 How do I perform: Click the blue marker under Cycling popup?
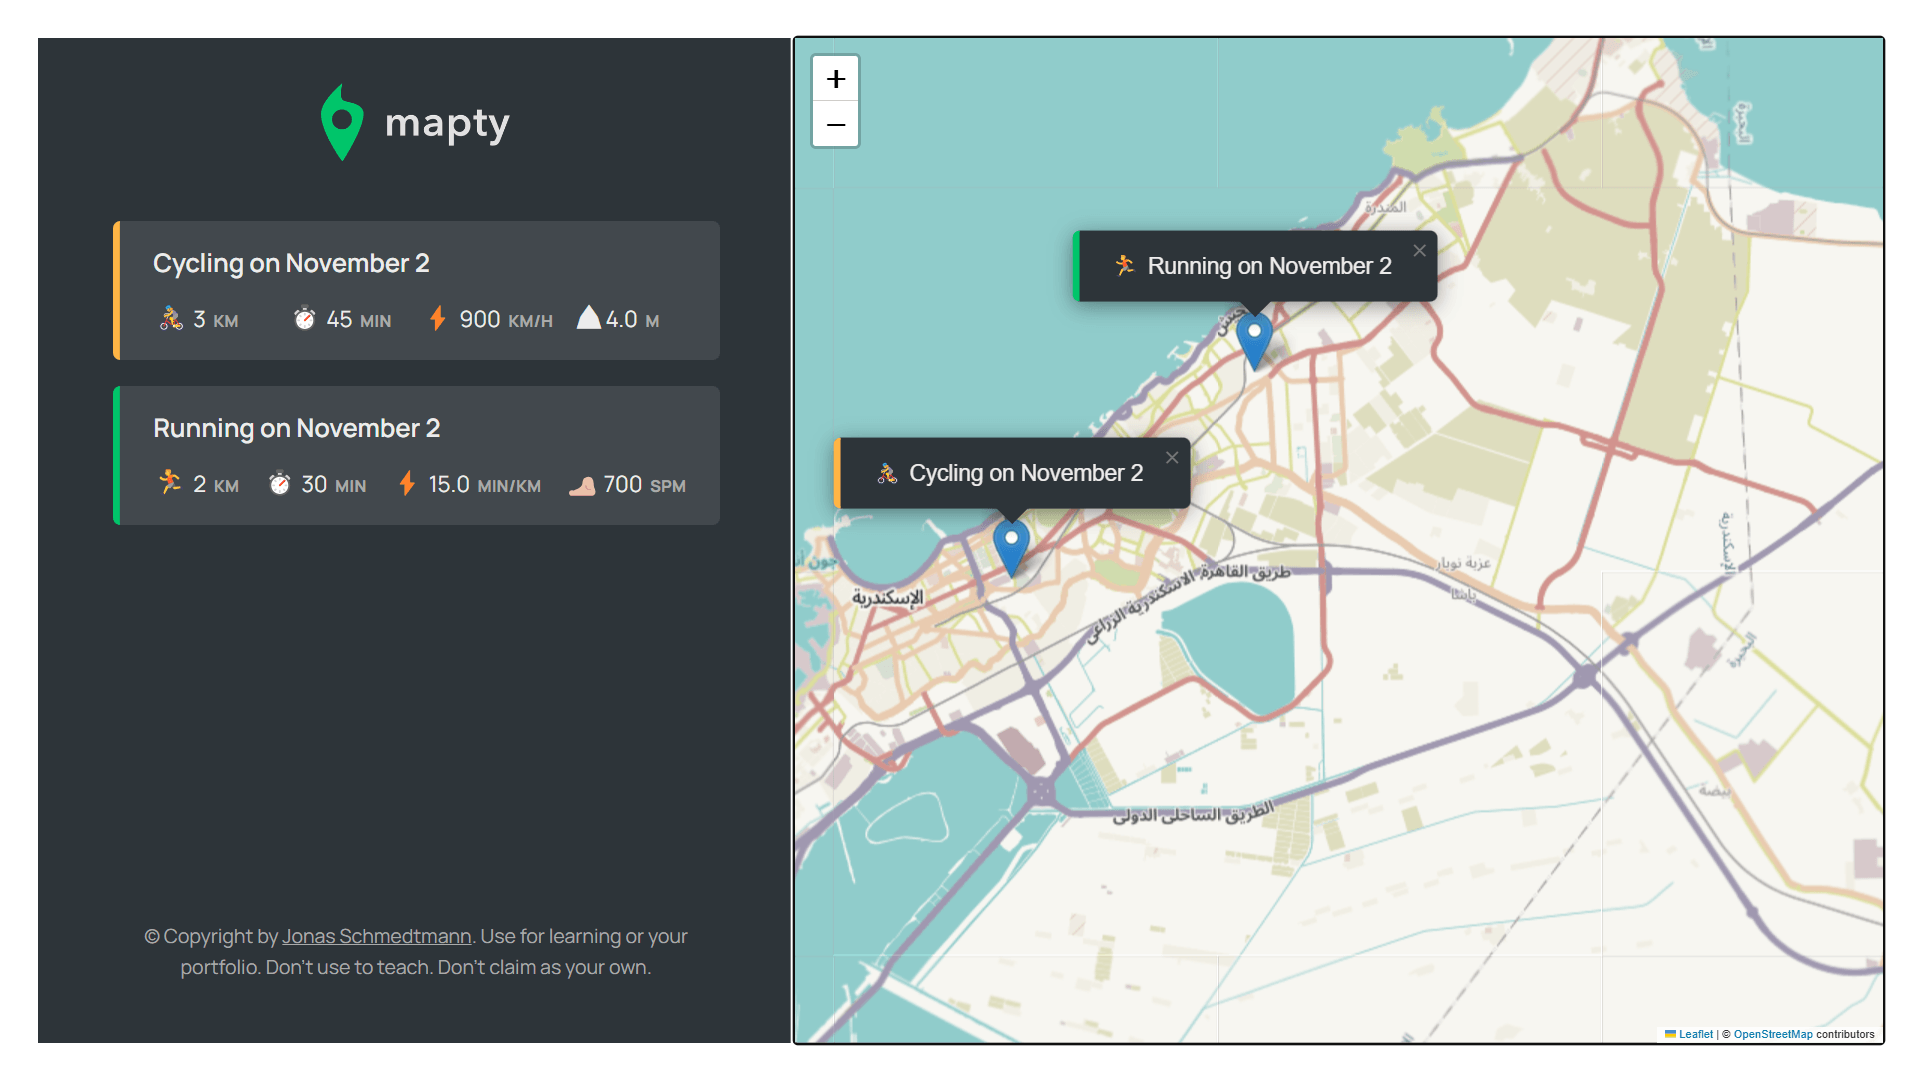1011,545
